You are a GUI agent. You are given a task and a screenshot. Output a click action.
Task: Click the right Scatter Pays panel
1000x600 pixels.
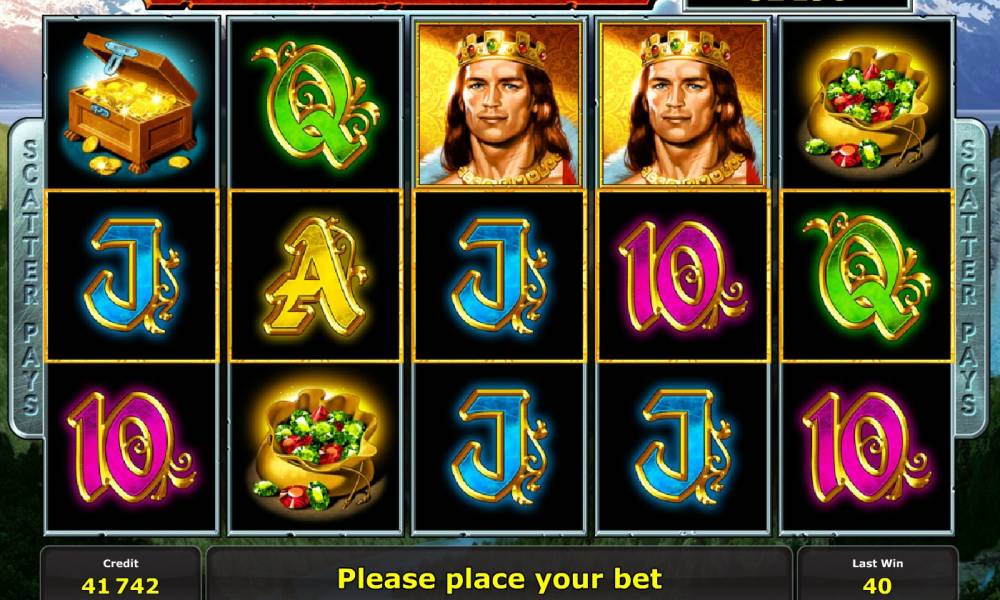(x=970, y=277)
